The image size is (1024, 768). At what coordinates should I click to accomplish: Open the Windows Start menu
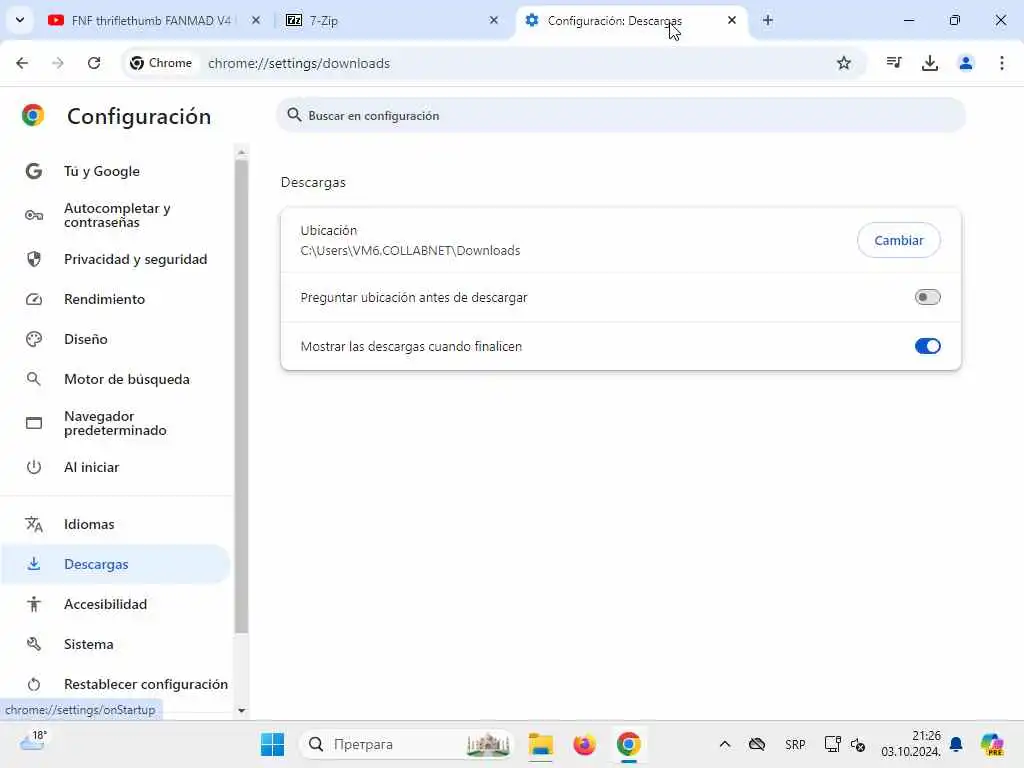pos(272,744)
